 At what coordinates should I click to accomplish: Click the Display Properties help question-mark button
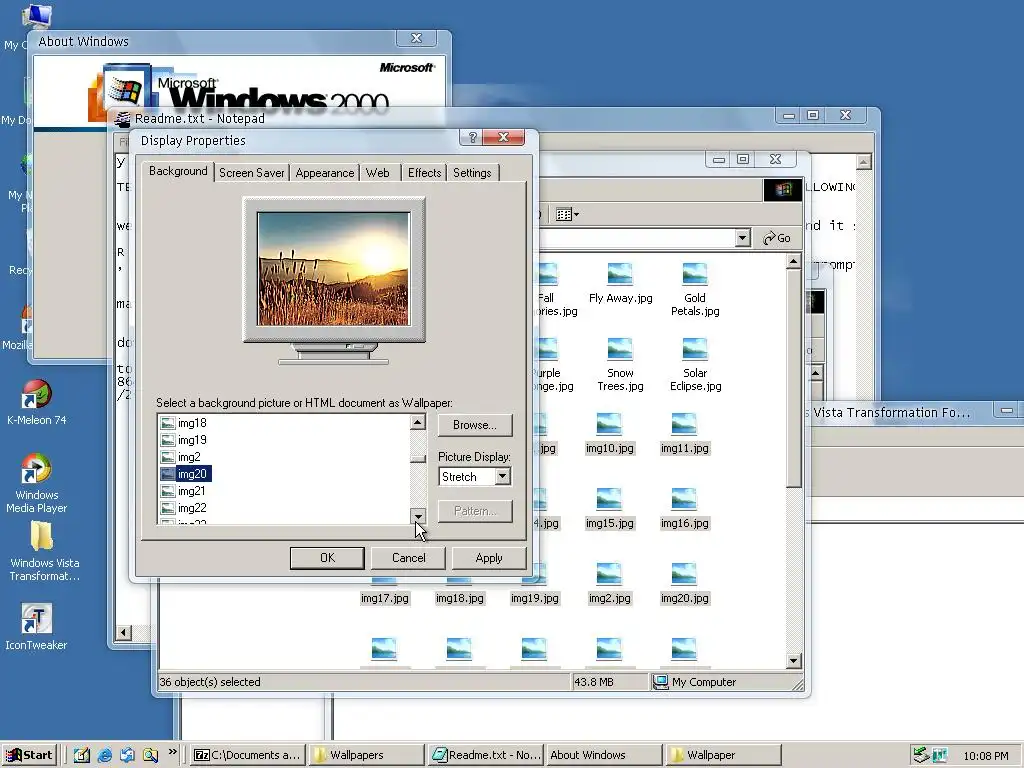(472, 137)
